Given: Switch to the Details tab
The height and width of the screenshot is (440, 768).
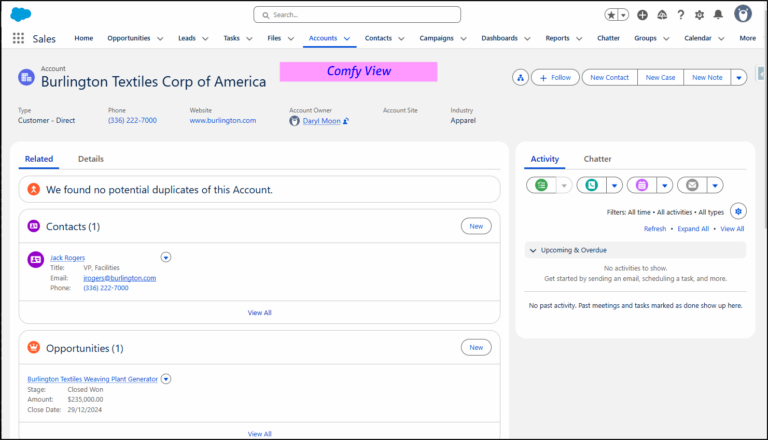Looking at the screenshot, I should click(x=91, y=159).
